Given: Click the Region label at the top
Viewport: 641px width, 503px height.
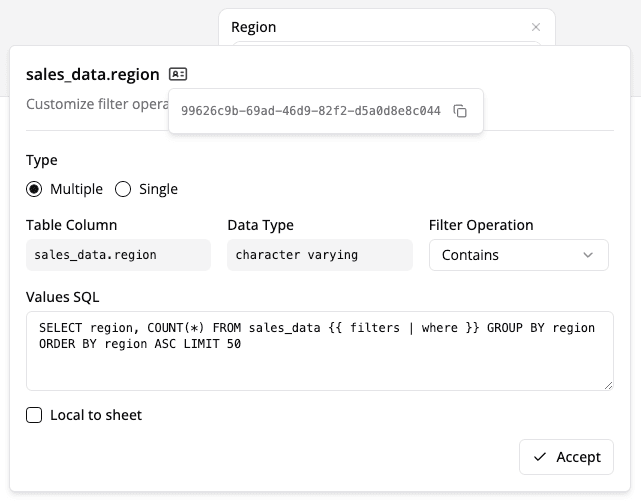Looking at the screenshot, I should 254,27.
